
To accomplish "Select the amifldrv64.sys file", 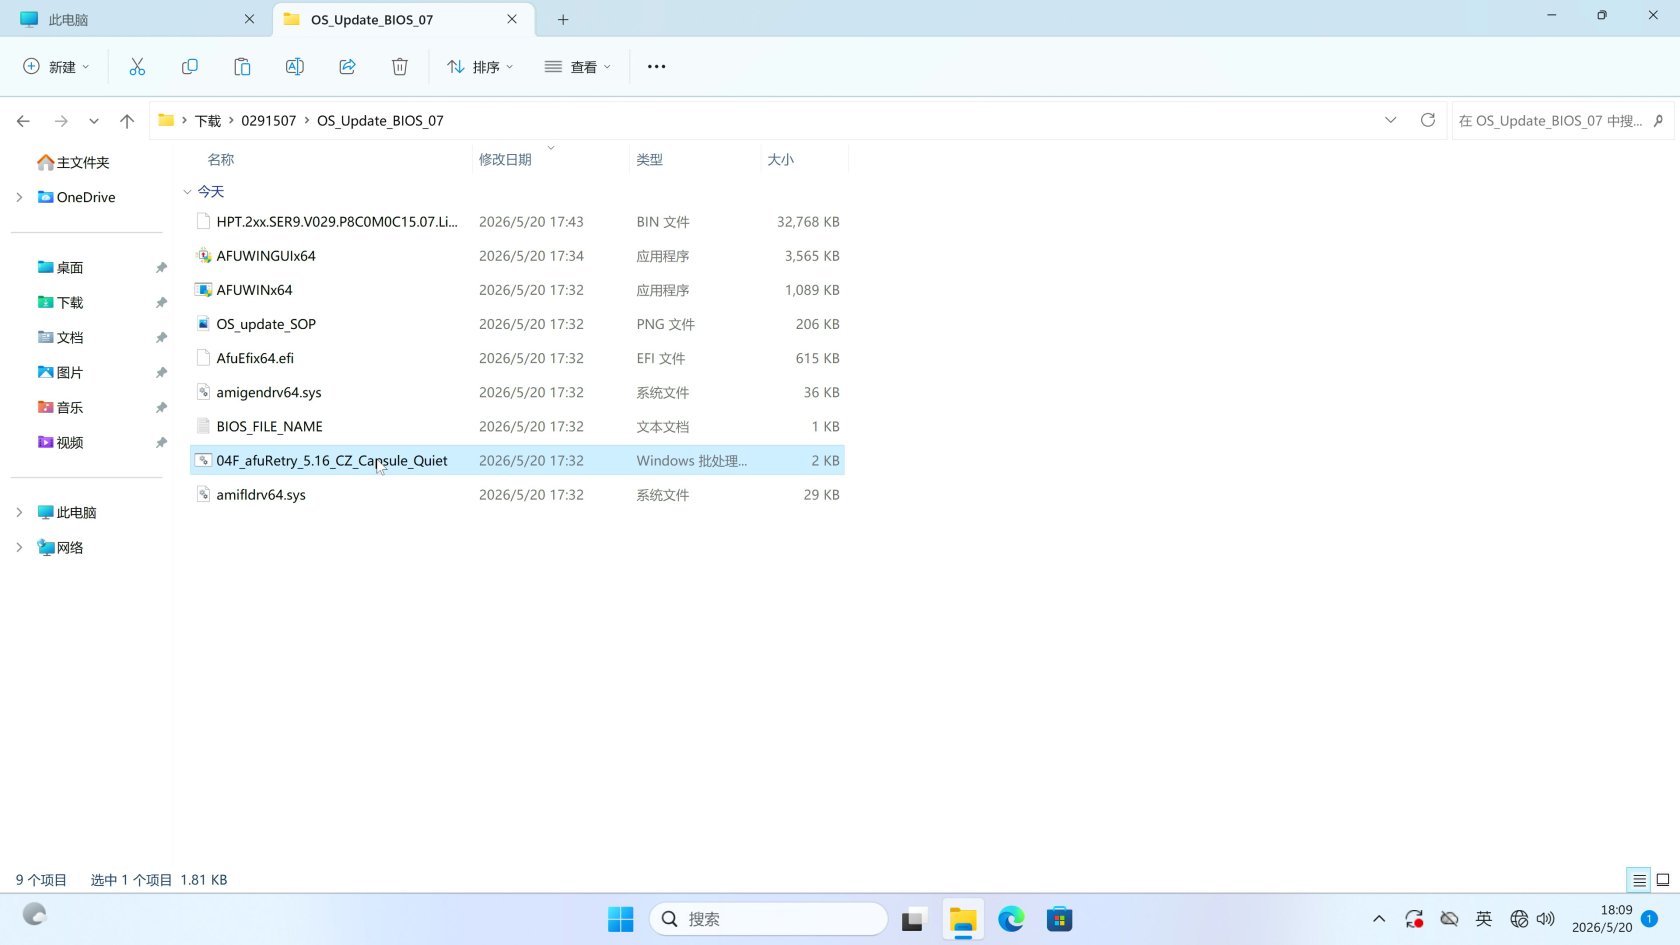I will coord(517,495).
